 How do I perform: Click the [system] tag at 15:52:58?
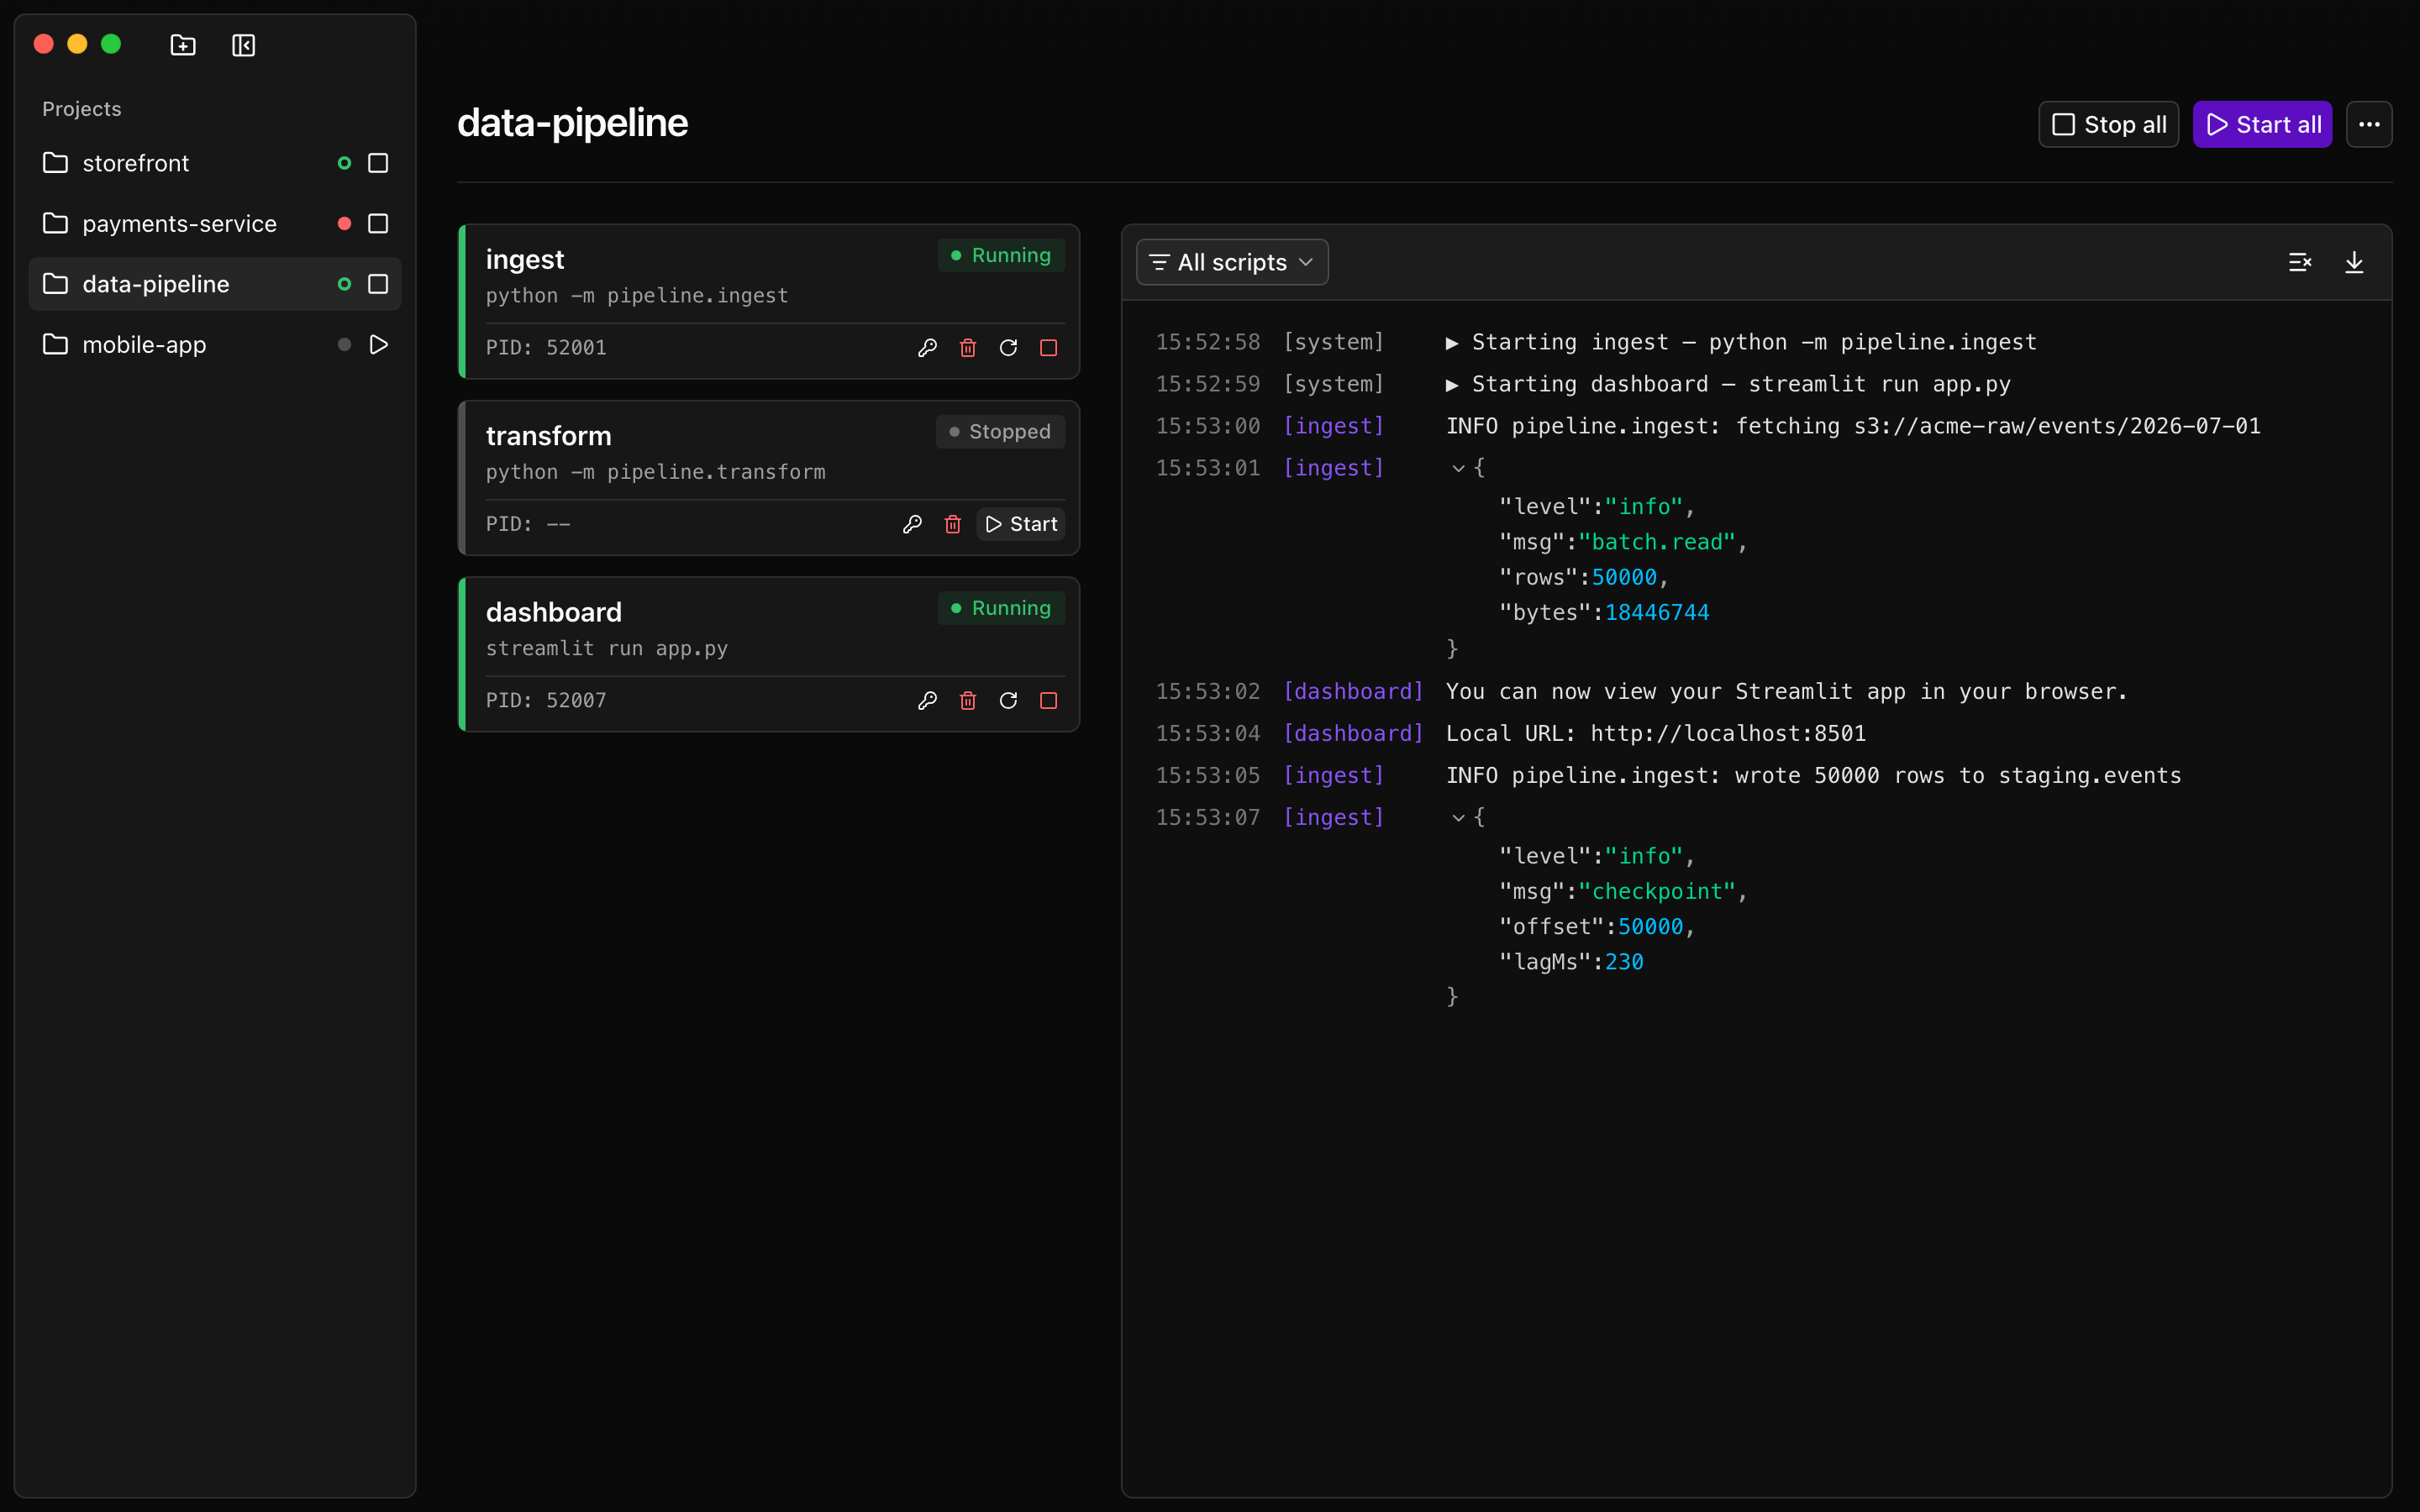click(x=1334, y=342)
